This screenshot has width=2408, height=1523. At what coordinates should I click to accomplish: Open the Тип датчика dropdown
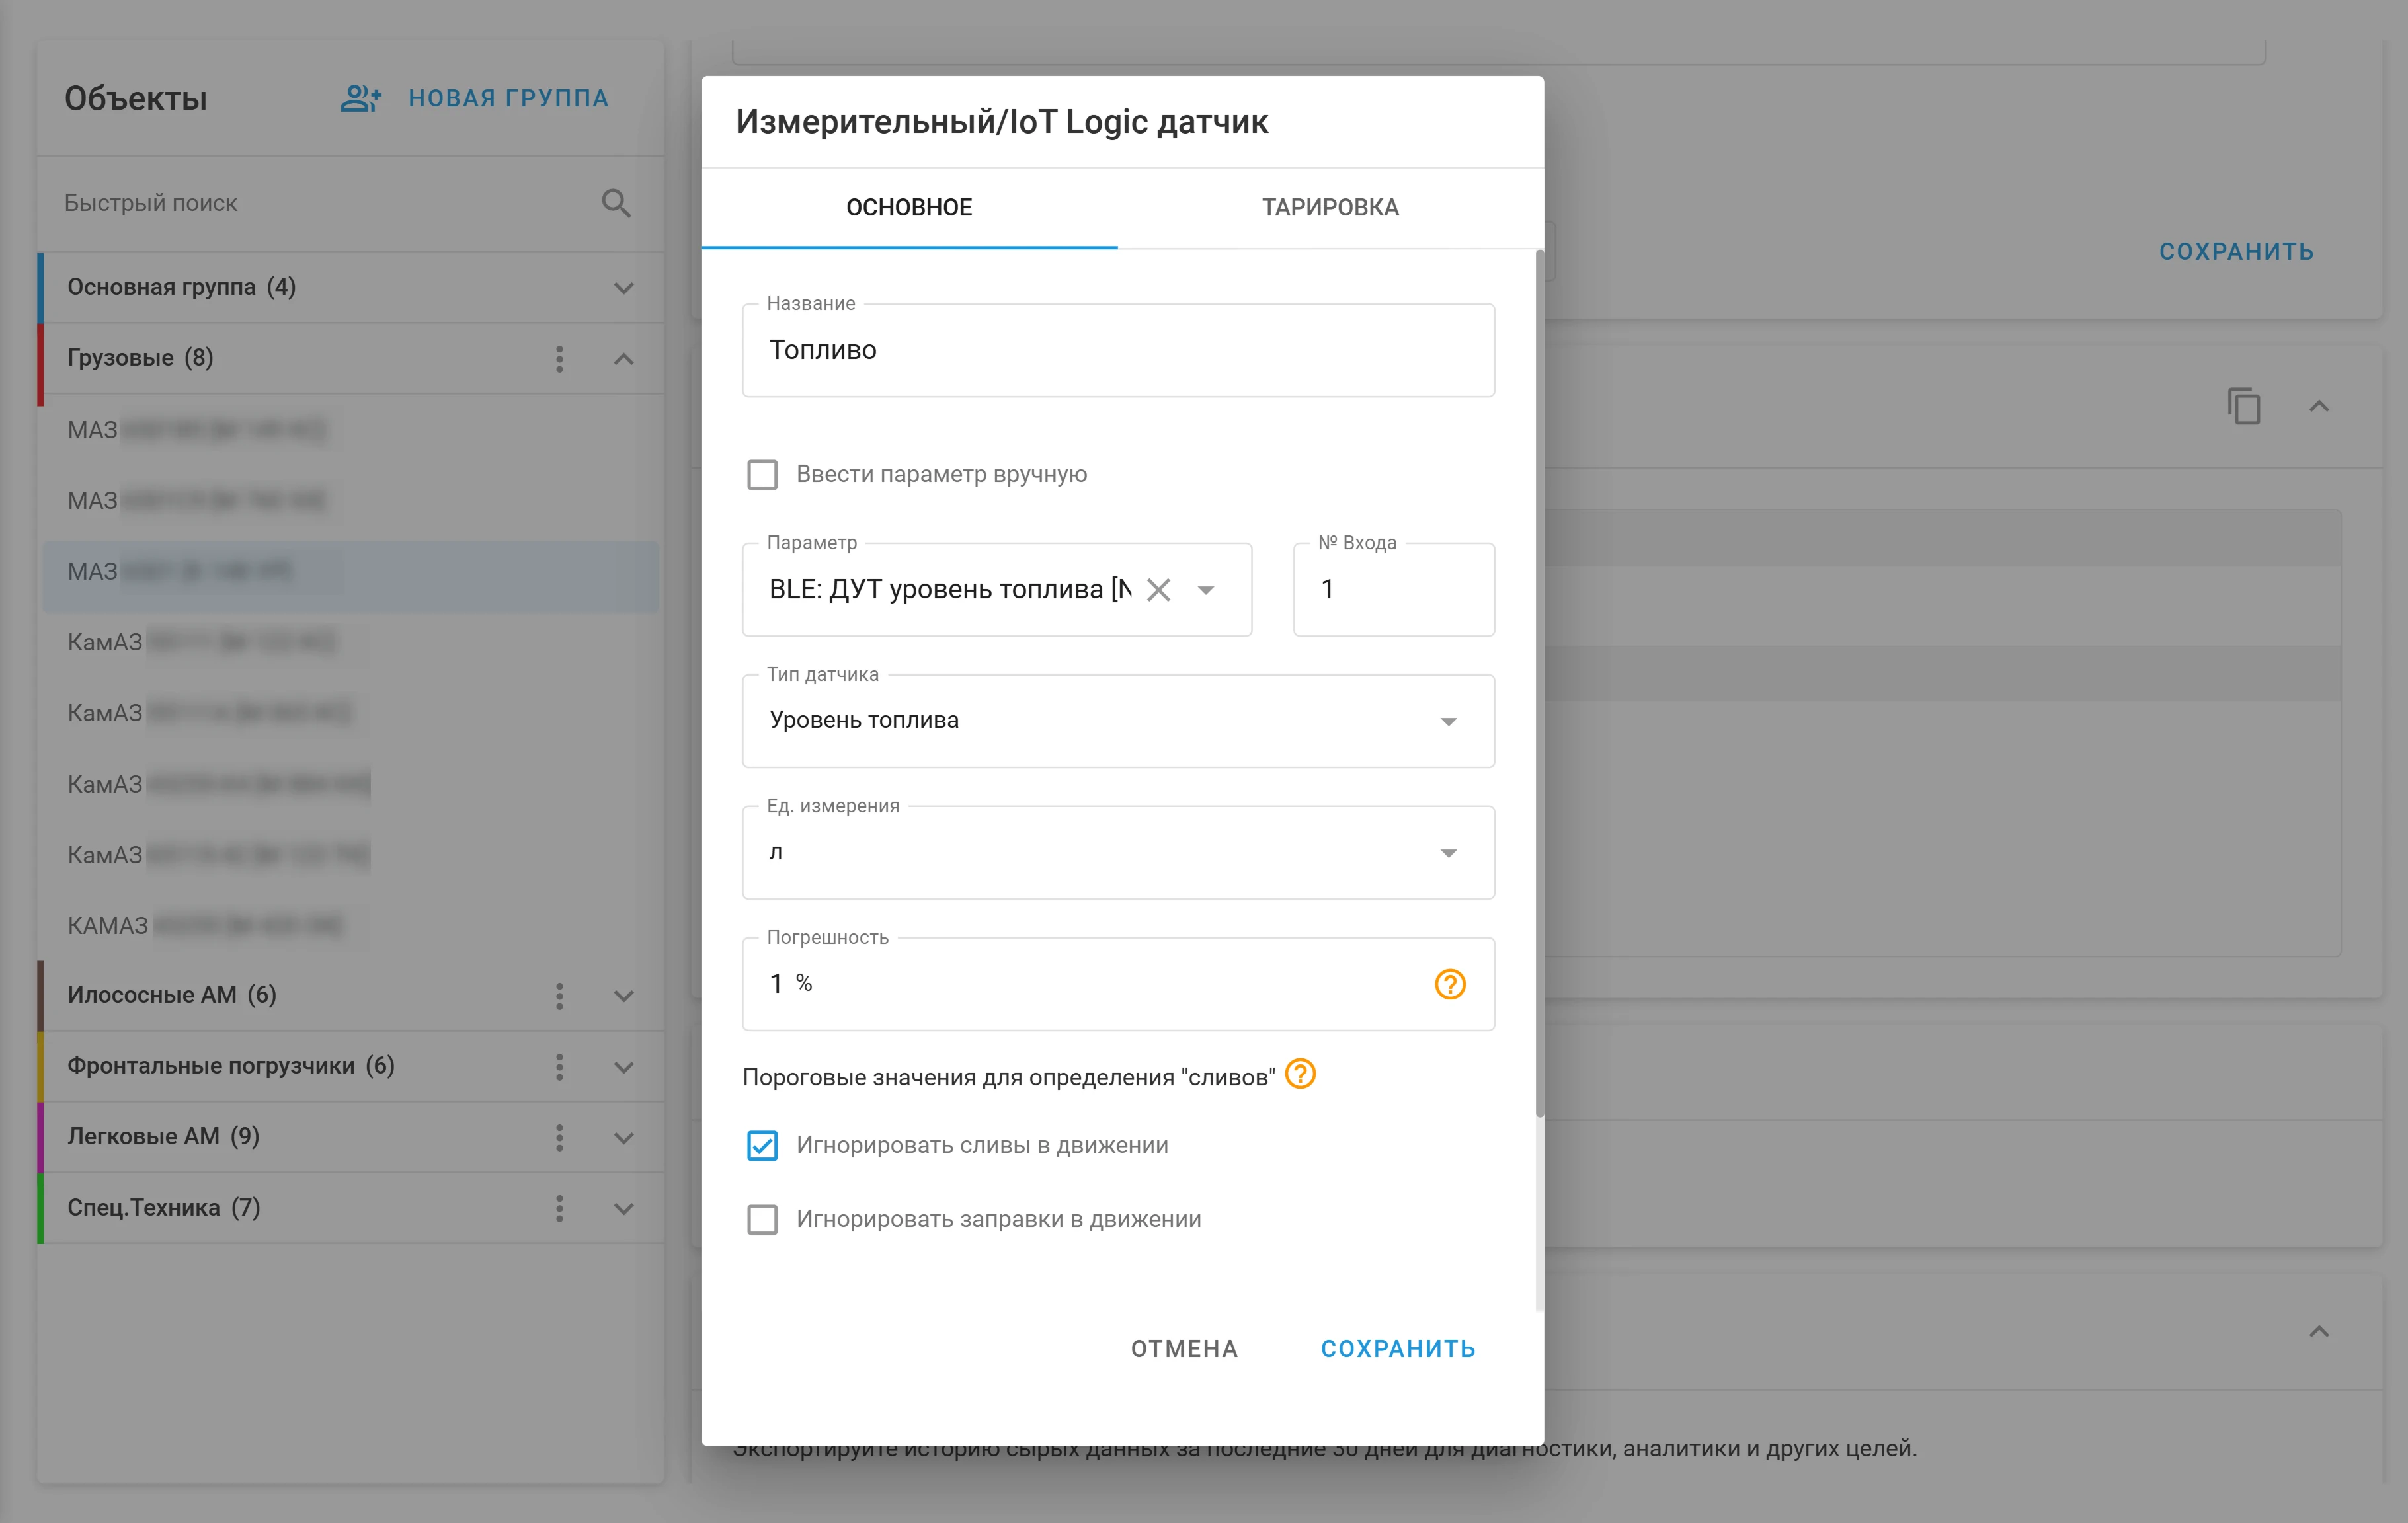pyautogui.click(x=1118, y=721)
